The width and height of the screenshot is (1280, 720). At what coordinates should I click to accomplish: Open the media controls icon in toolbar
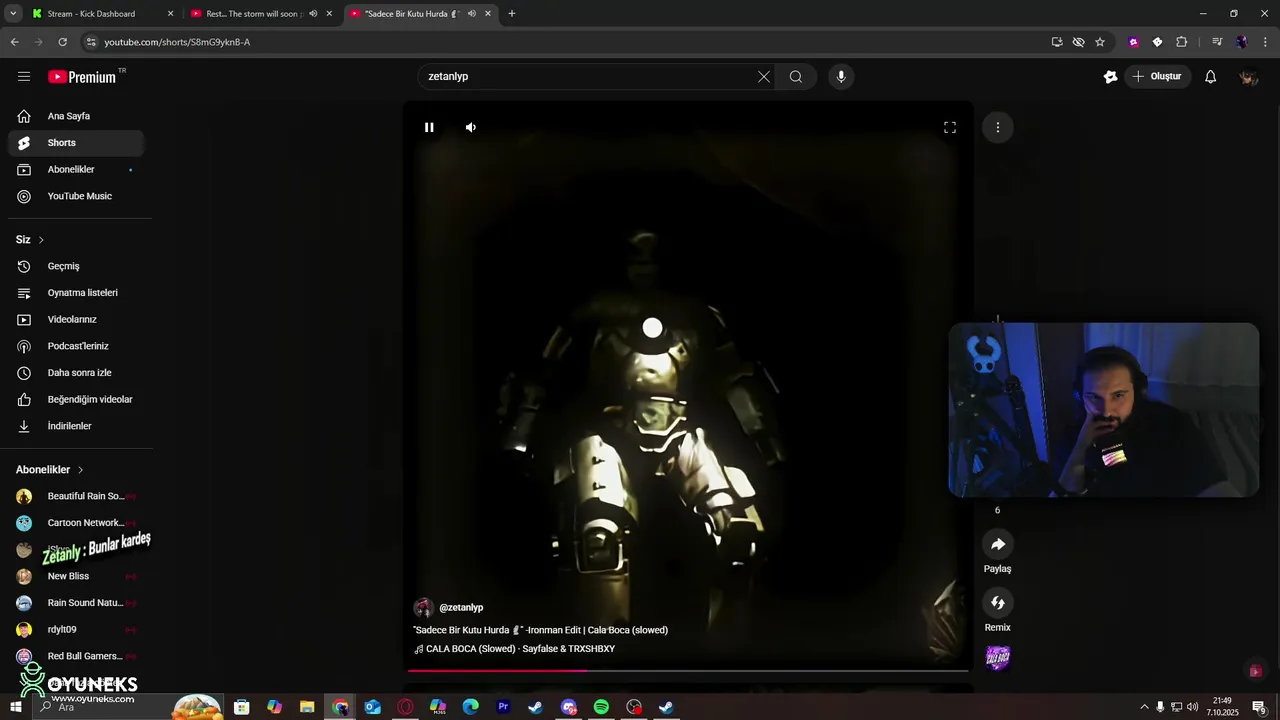click(1217, 42)
